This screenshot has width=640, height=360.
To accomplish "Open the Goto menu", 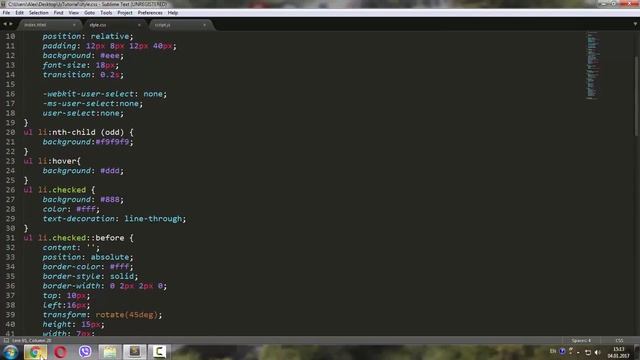I will (x=89, y=13).
